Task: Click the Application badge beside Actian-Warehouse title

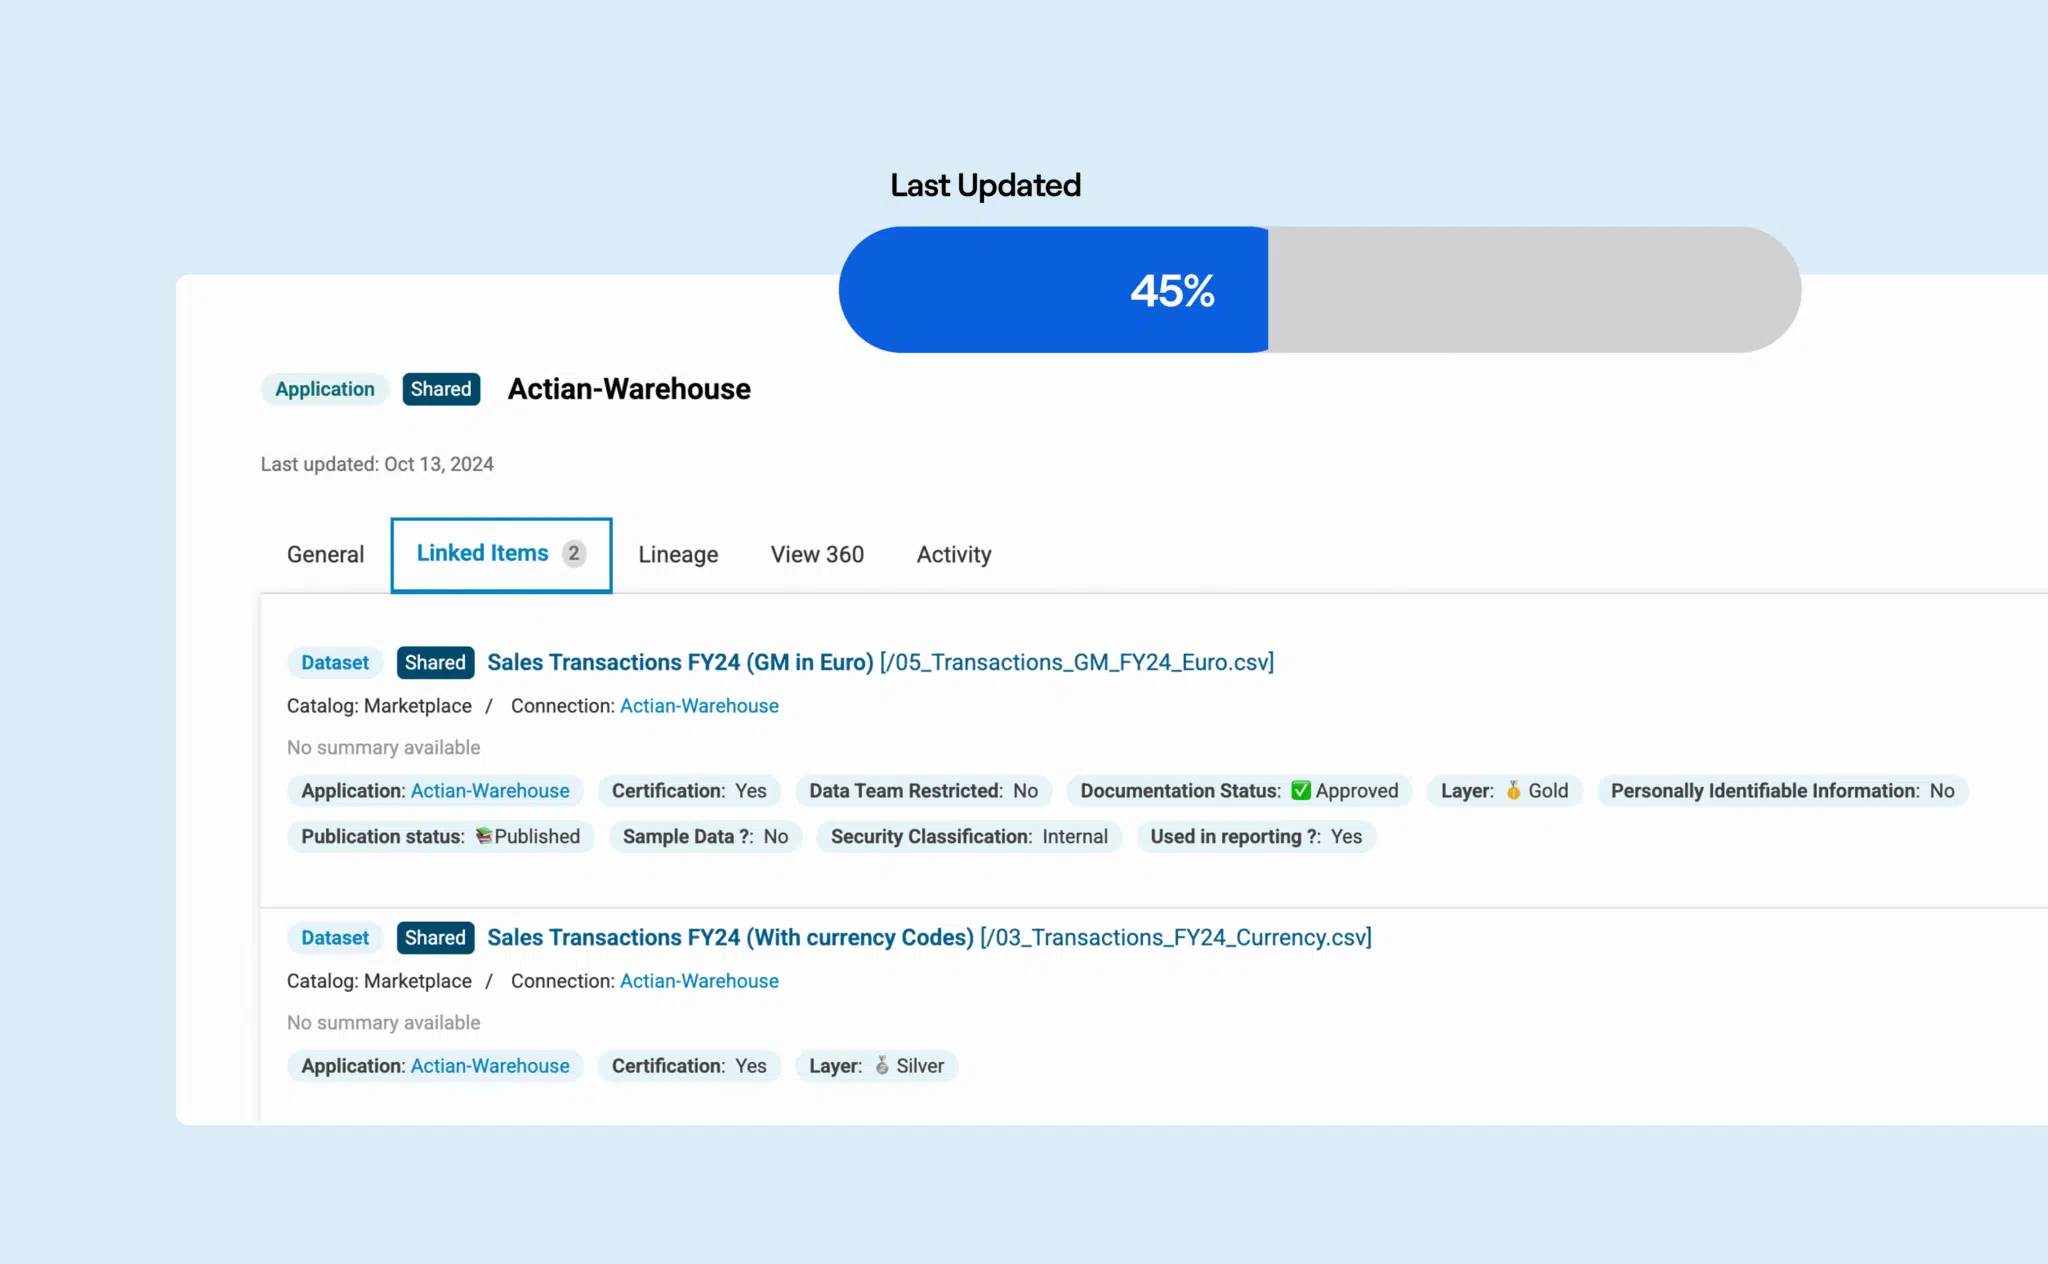Action: [x=323, y=389]
